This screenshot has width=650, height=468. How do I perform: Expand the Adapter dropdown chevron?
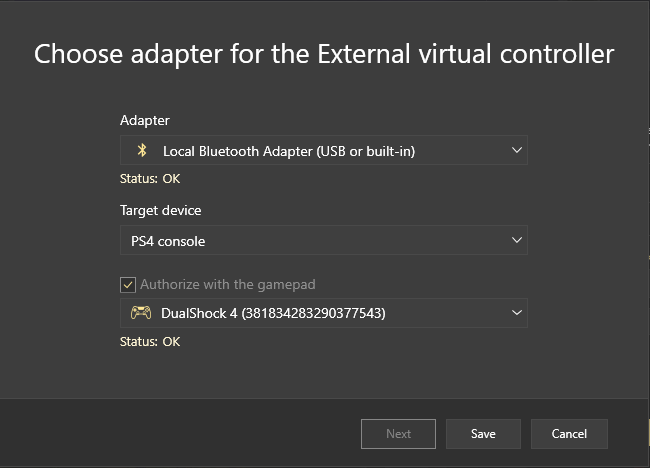point(516,151)
